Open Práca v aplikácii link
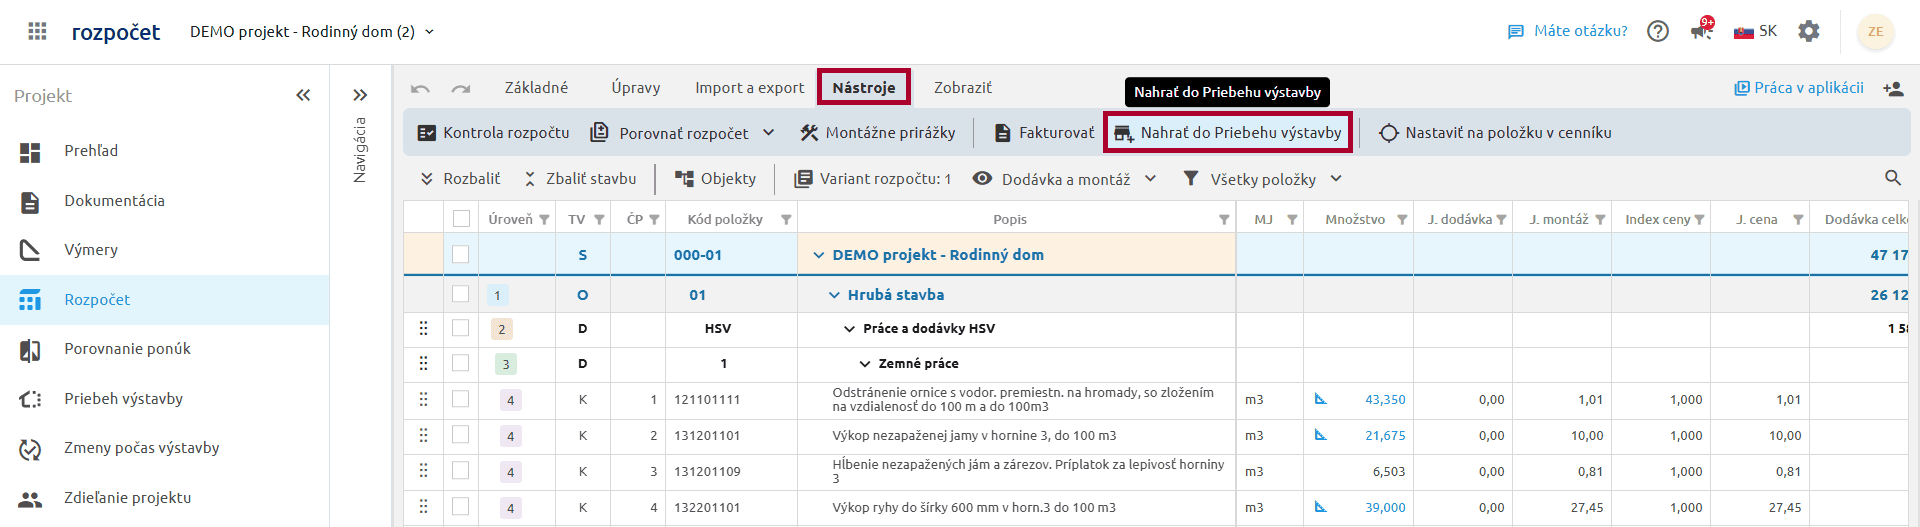 tap(1798, 88)
